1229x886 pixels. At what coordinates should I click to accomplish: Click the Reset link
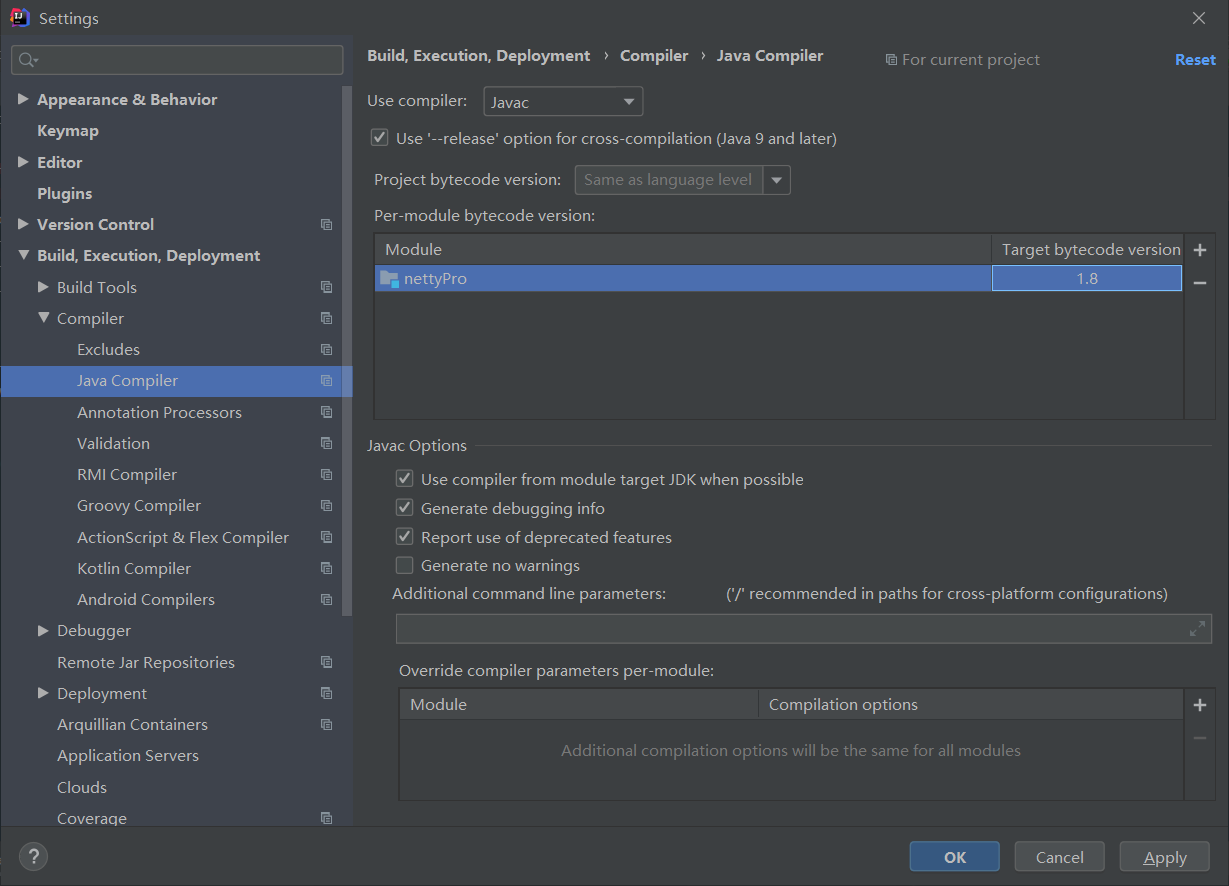coord(1195,60)
